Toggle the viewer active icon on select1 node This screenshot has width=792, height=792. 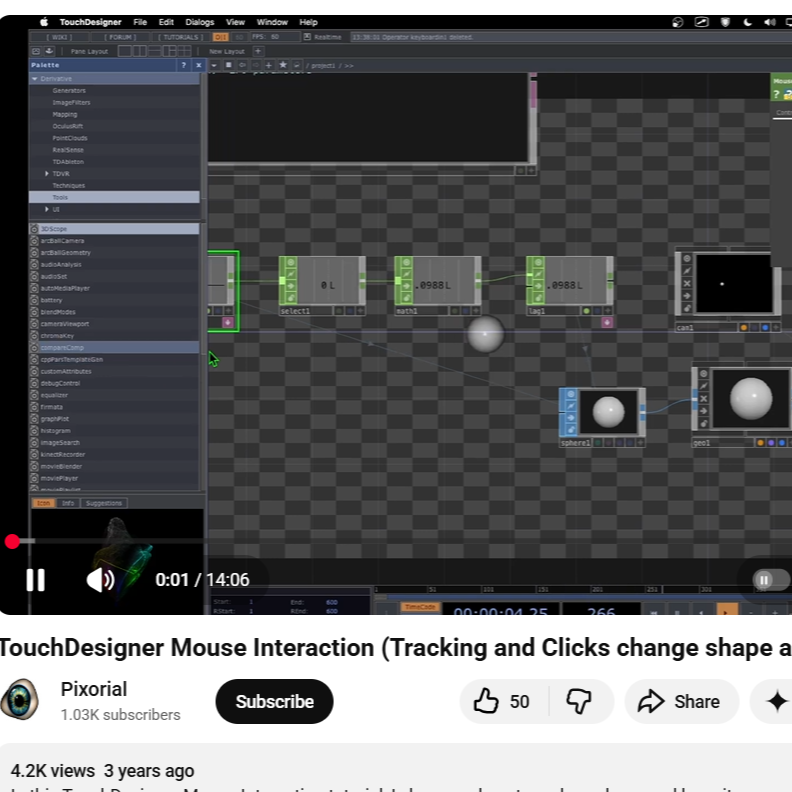point(291,262)
